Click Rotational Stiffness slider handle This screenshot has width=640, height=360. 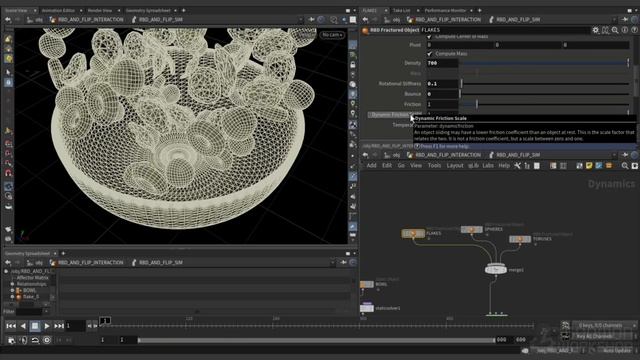[462, 84]
